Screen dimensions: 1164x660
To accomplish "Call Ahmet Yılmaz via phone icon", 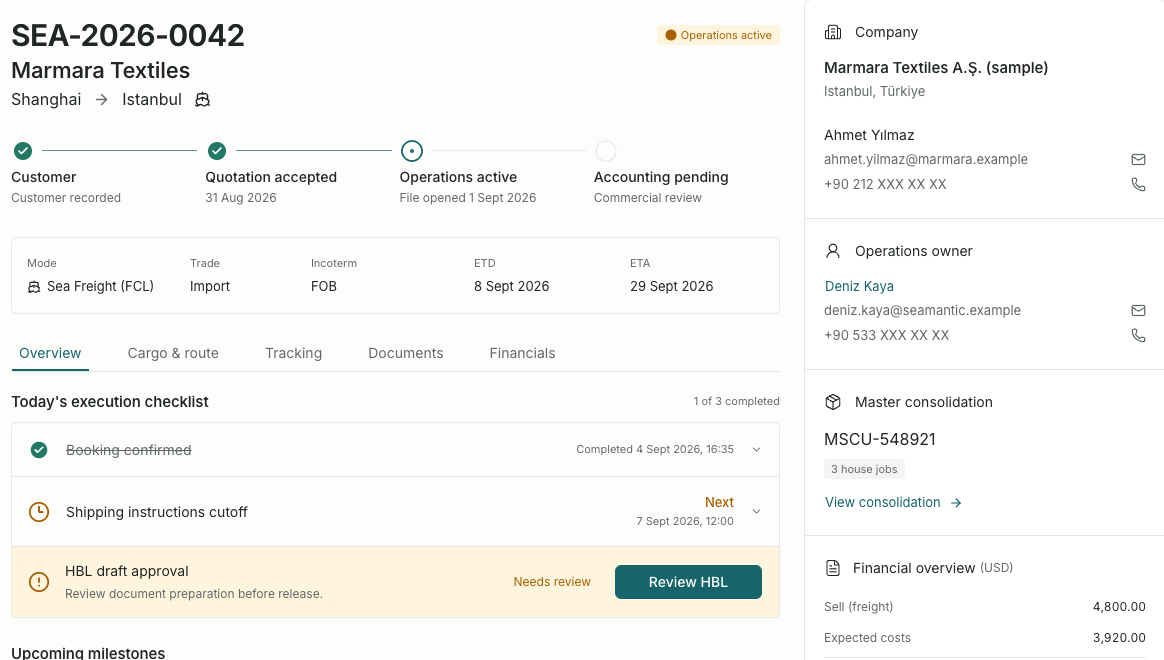I will [x=1138, y=184].
